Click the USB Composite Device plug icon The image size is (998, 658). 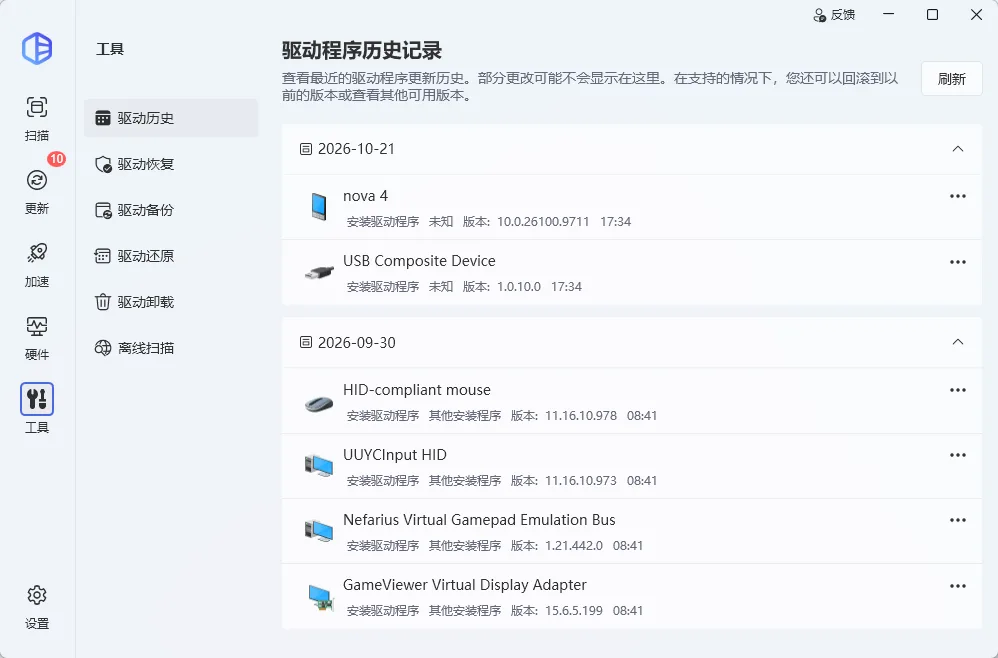point(319,272)
